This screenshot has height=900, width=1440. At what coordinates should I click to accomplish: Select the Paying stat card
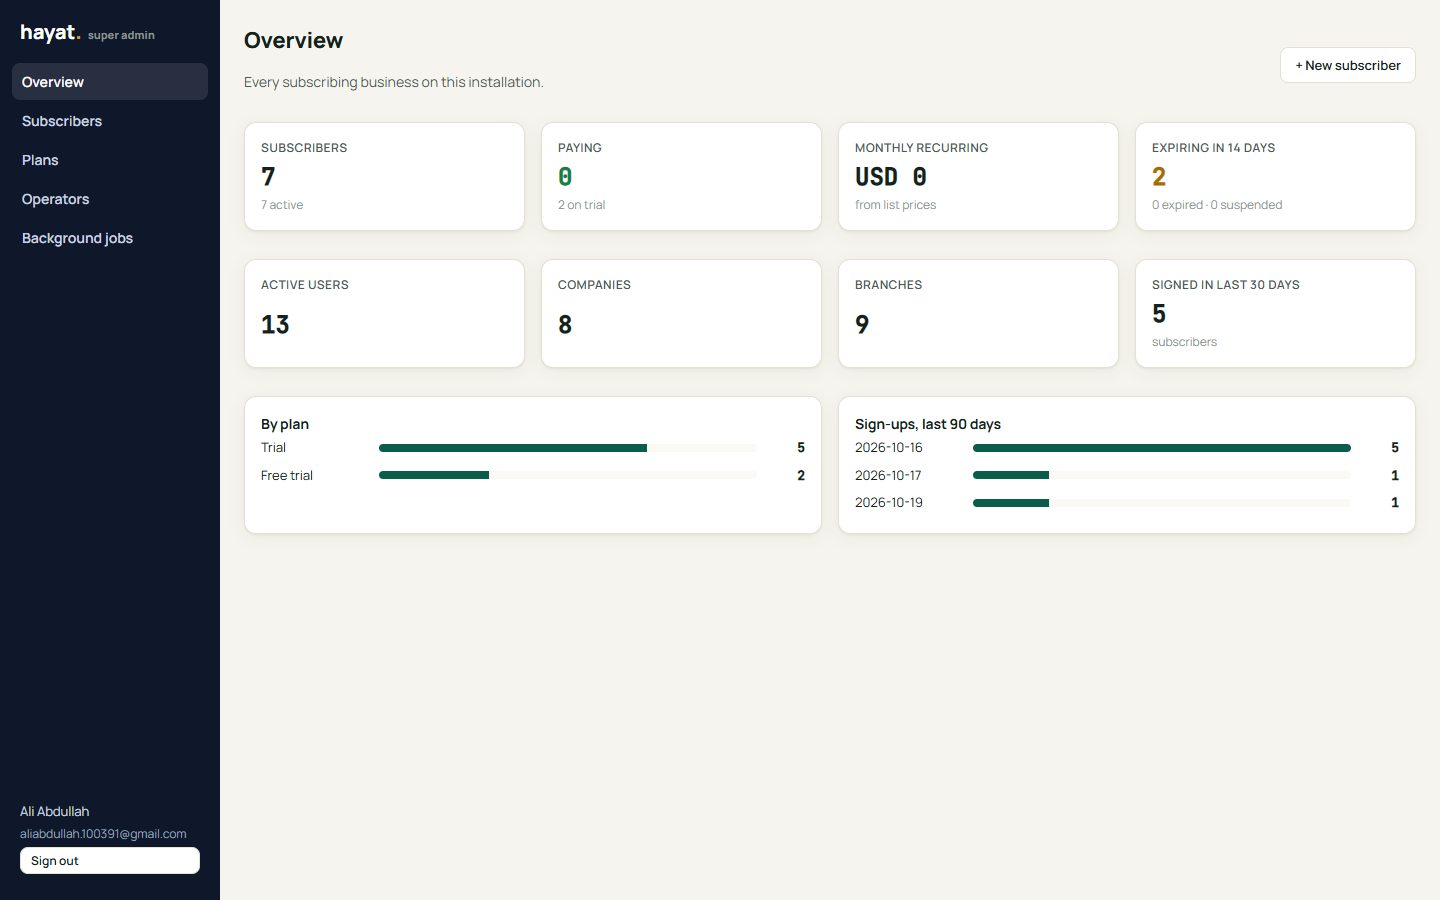pyautogui.click(x=681, y=177)
